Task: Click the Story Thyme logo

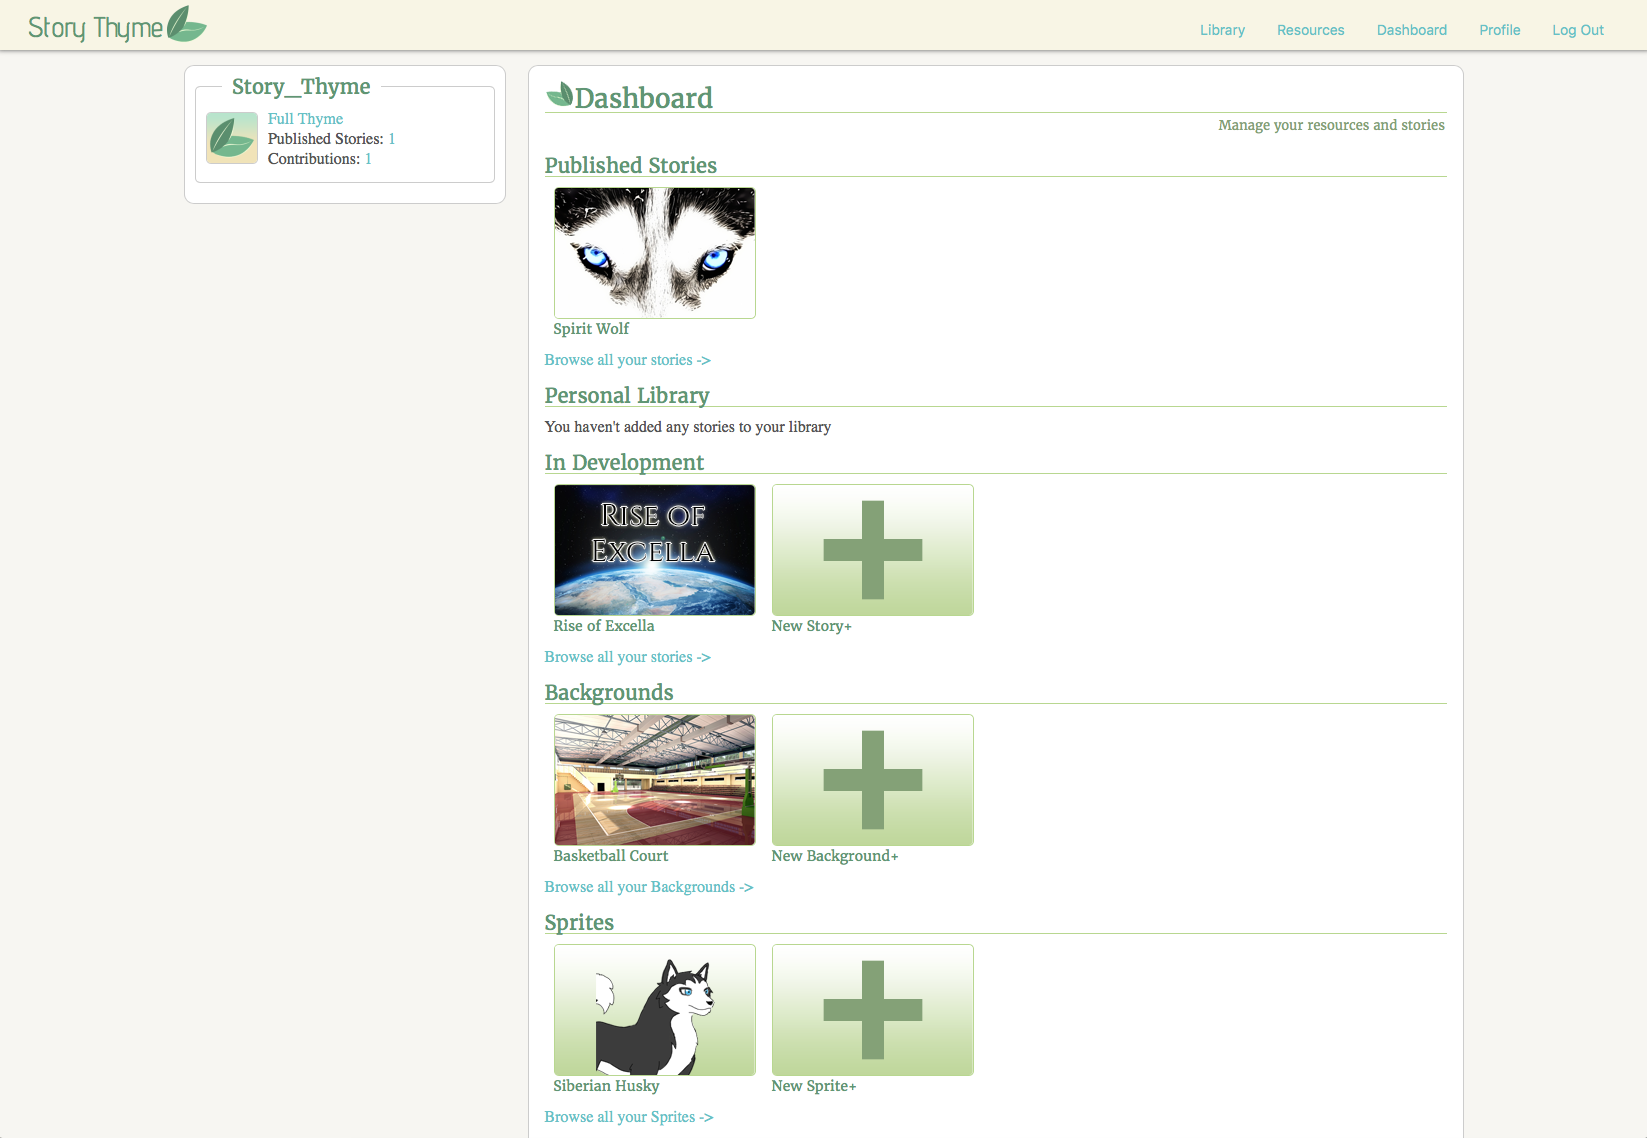Action: point(117,26)
